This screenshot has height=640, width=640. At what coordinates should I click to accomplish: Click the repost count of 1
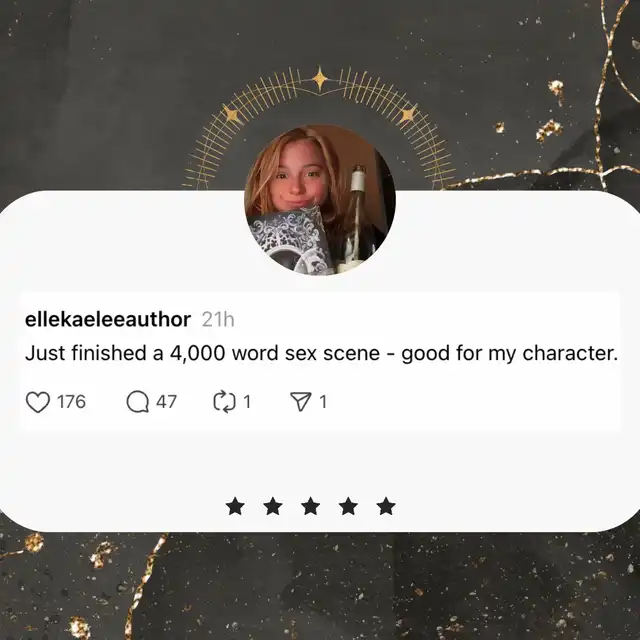247,402
